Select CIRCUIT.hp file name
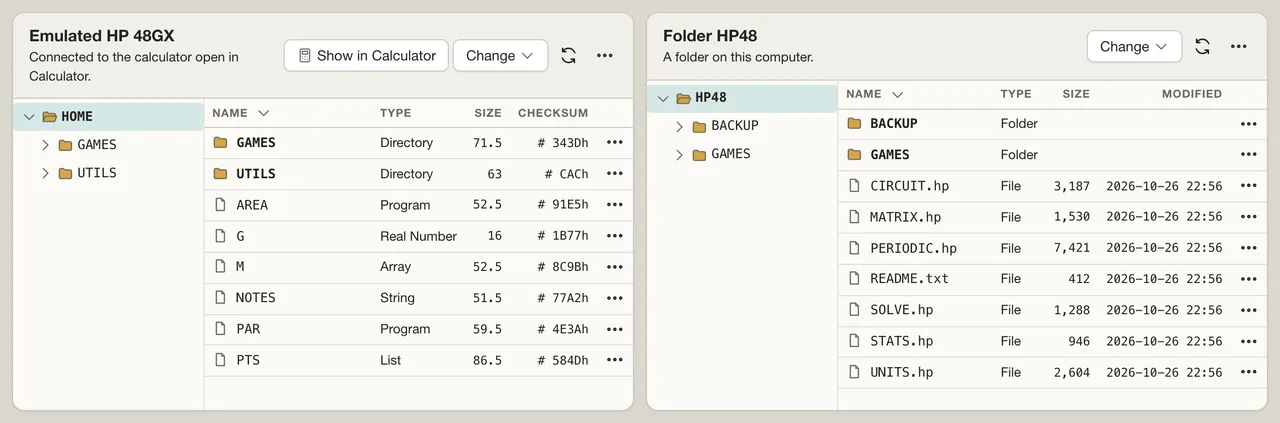 [x=910, y=186]
